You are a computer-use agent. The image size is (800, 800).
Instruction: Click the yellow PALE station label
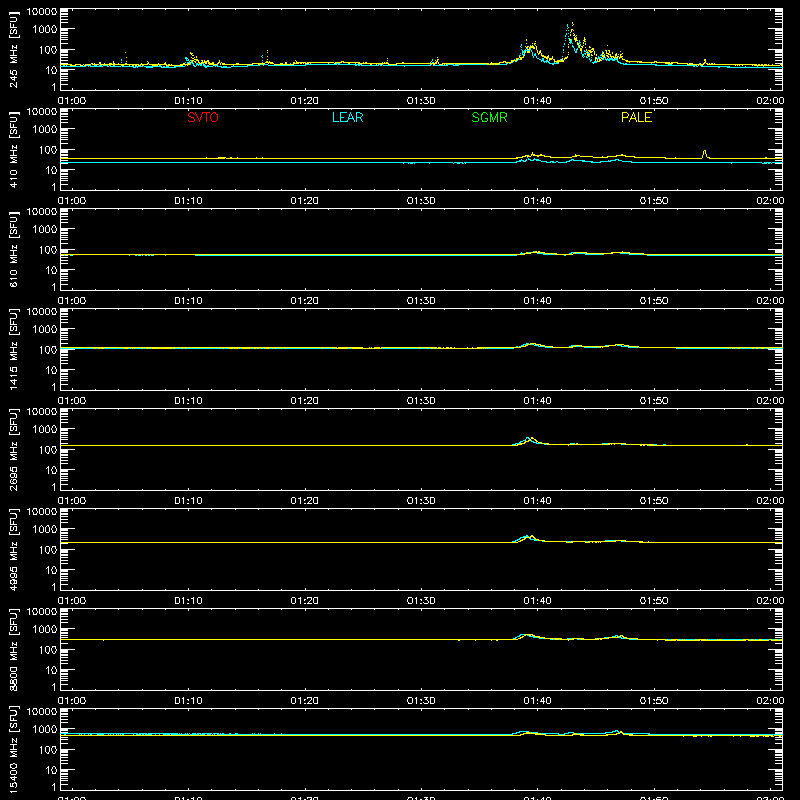coord(636,117)
